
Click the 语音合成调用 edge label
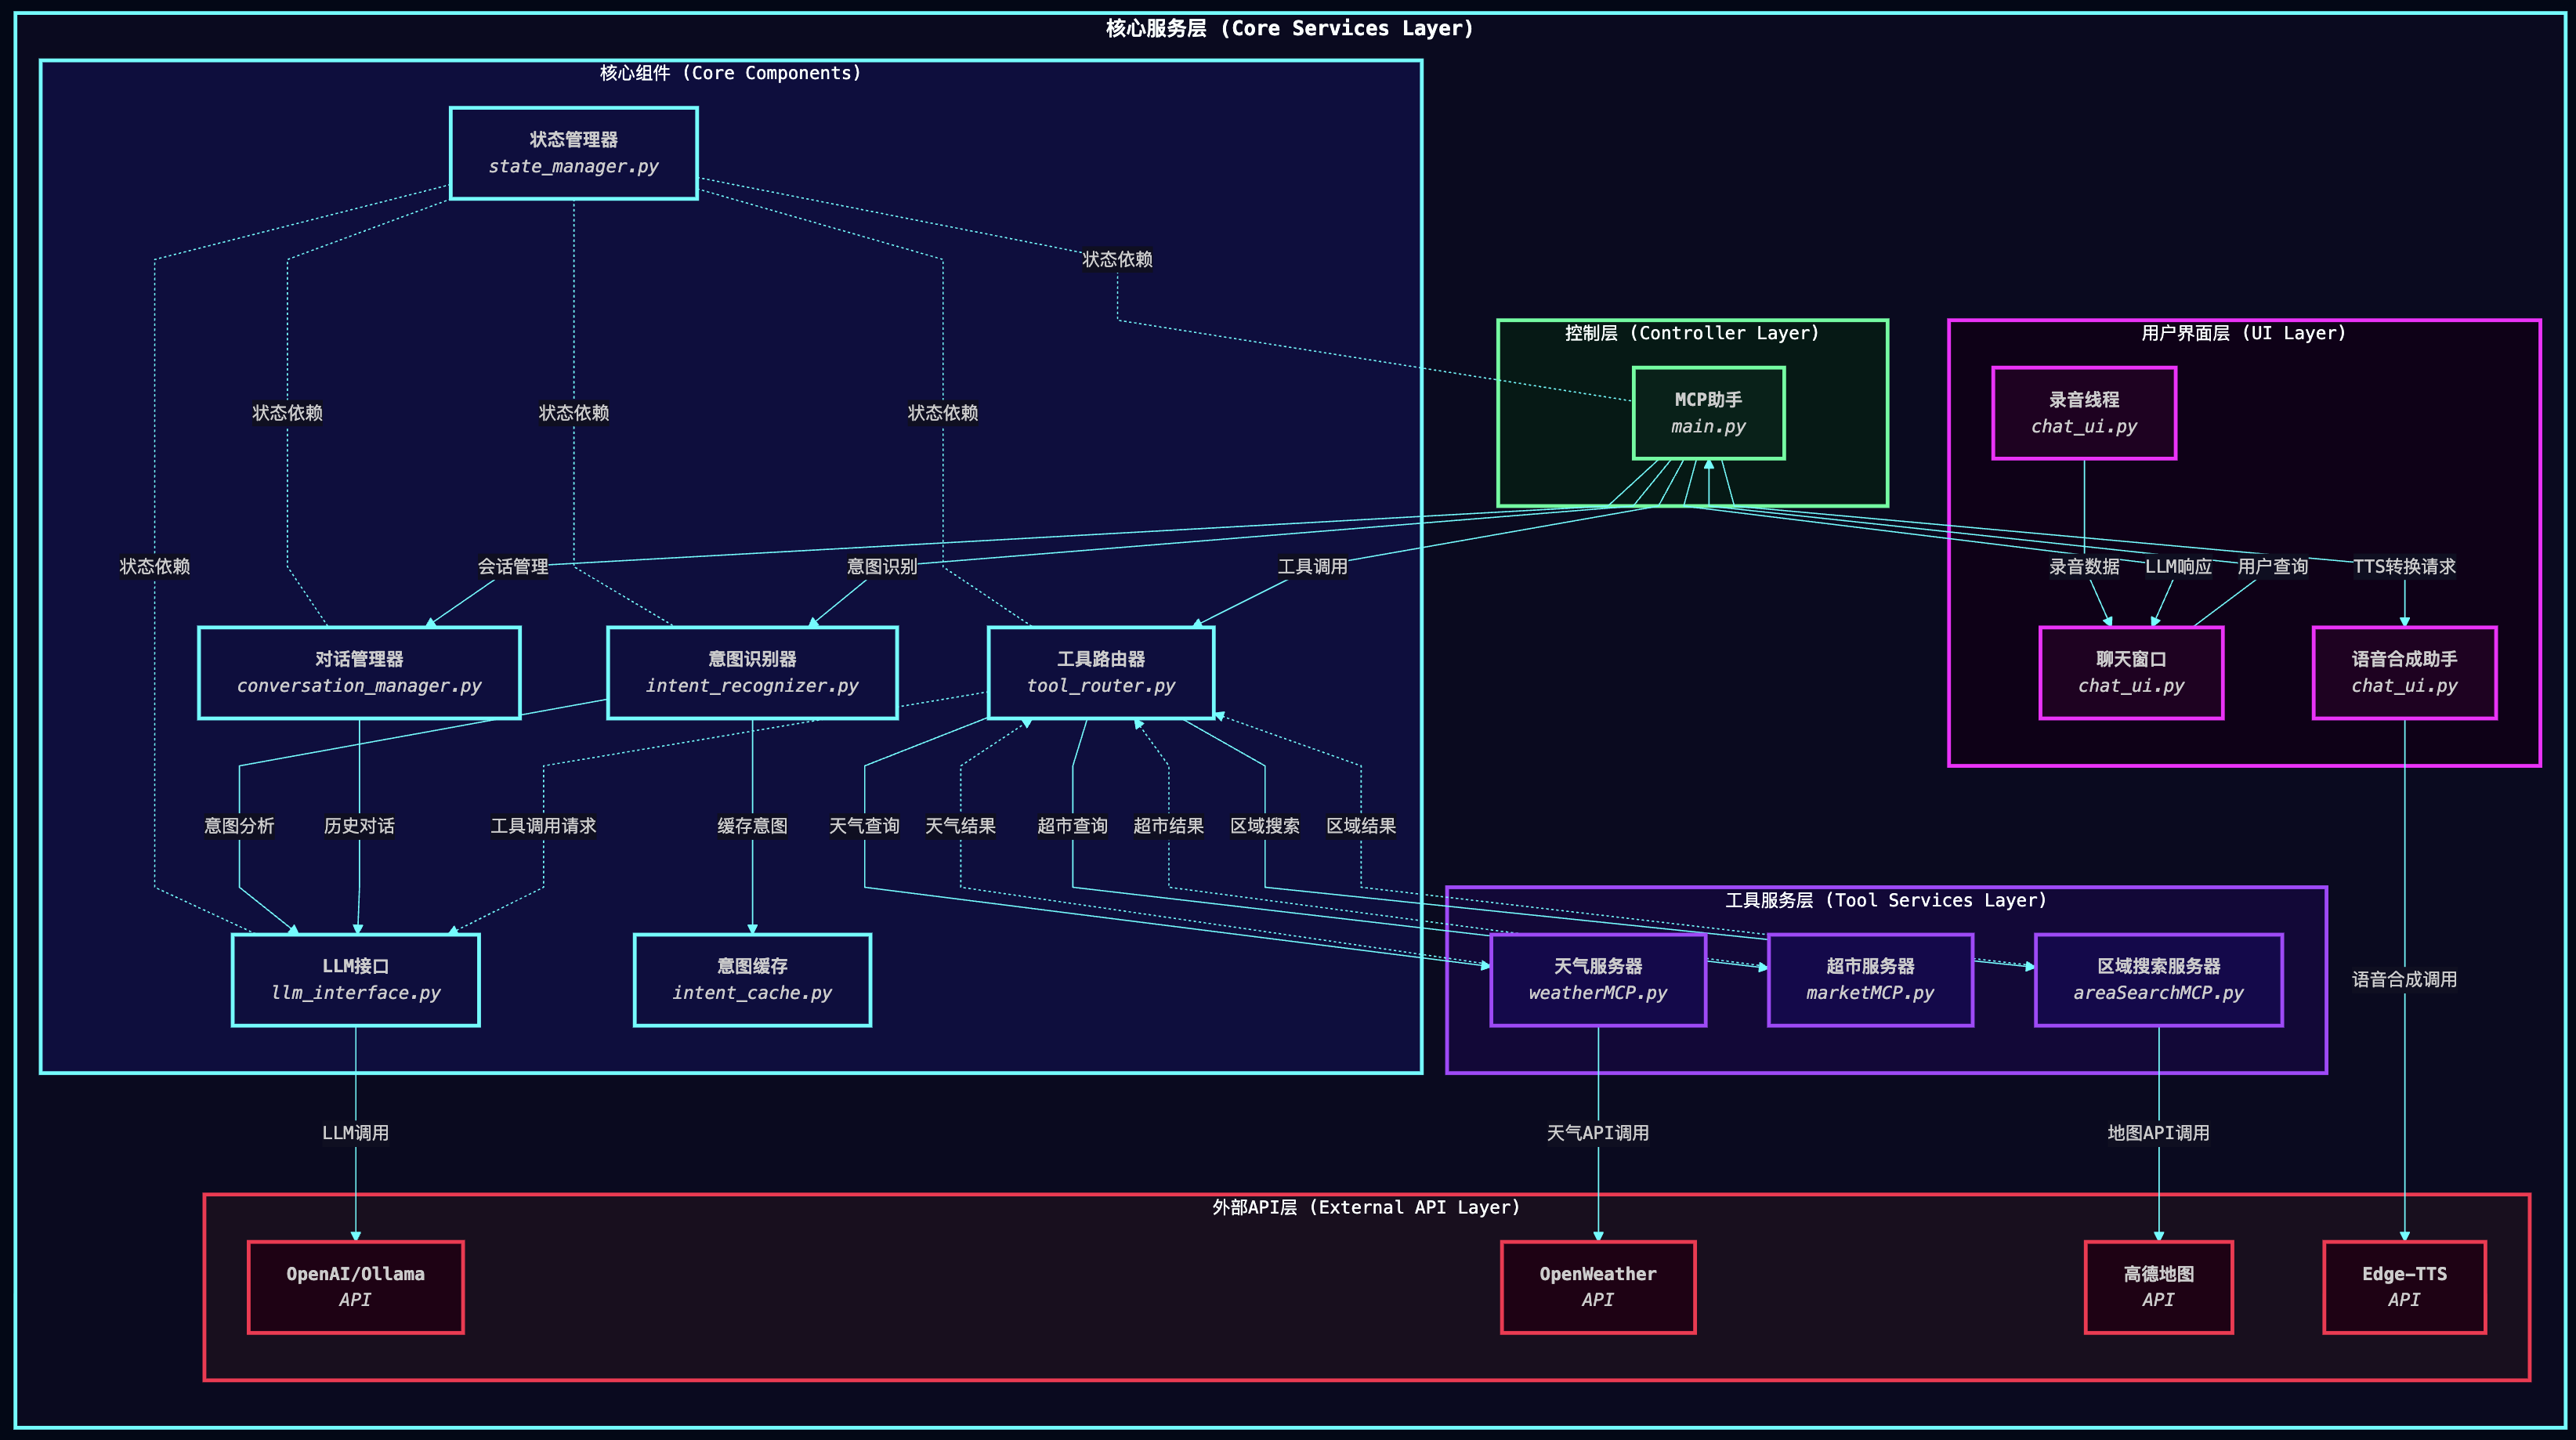[2404, 980]
